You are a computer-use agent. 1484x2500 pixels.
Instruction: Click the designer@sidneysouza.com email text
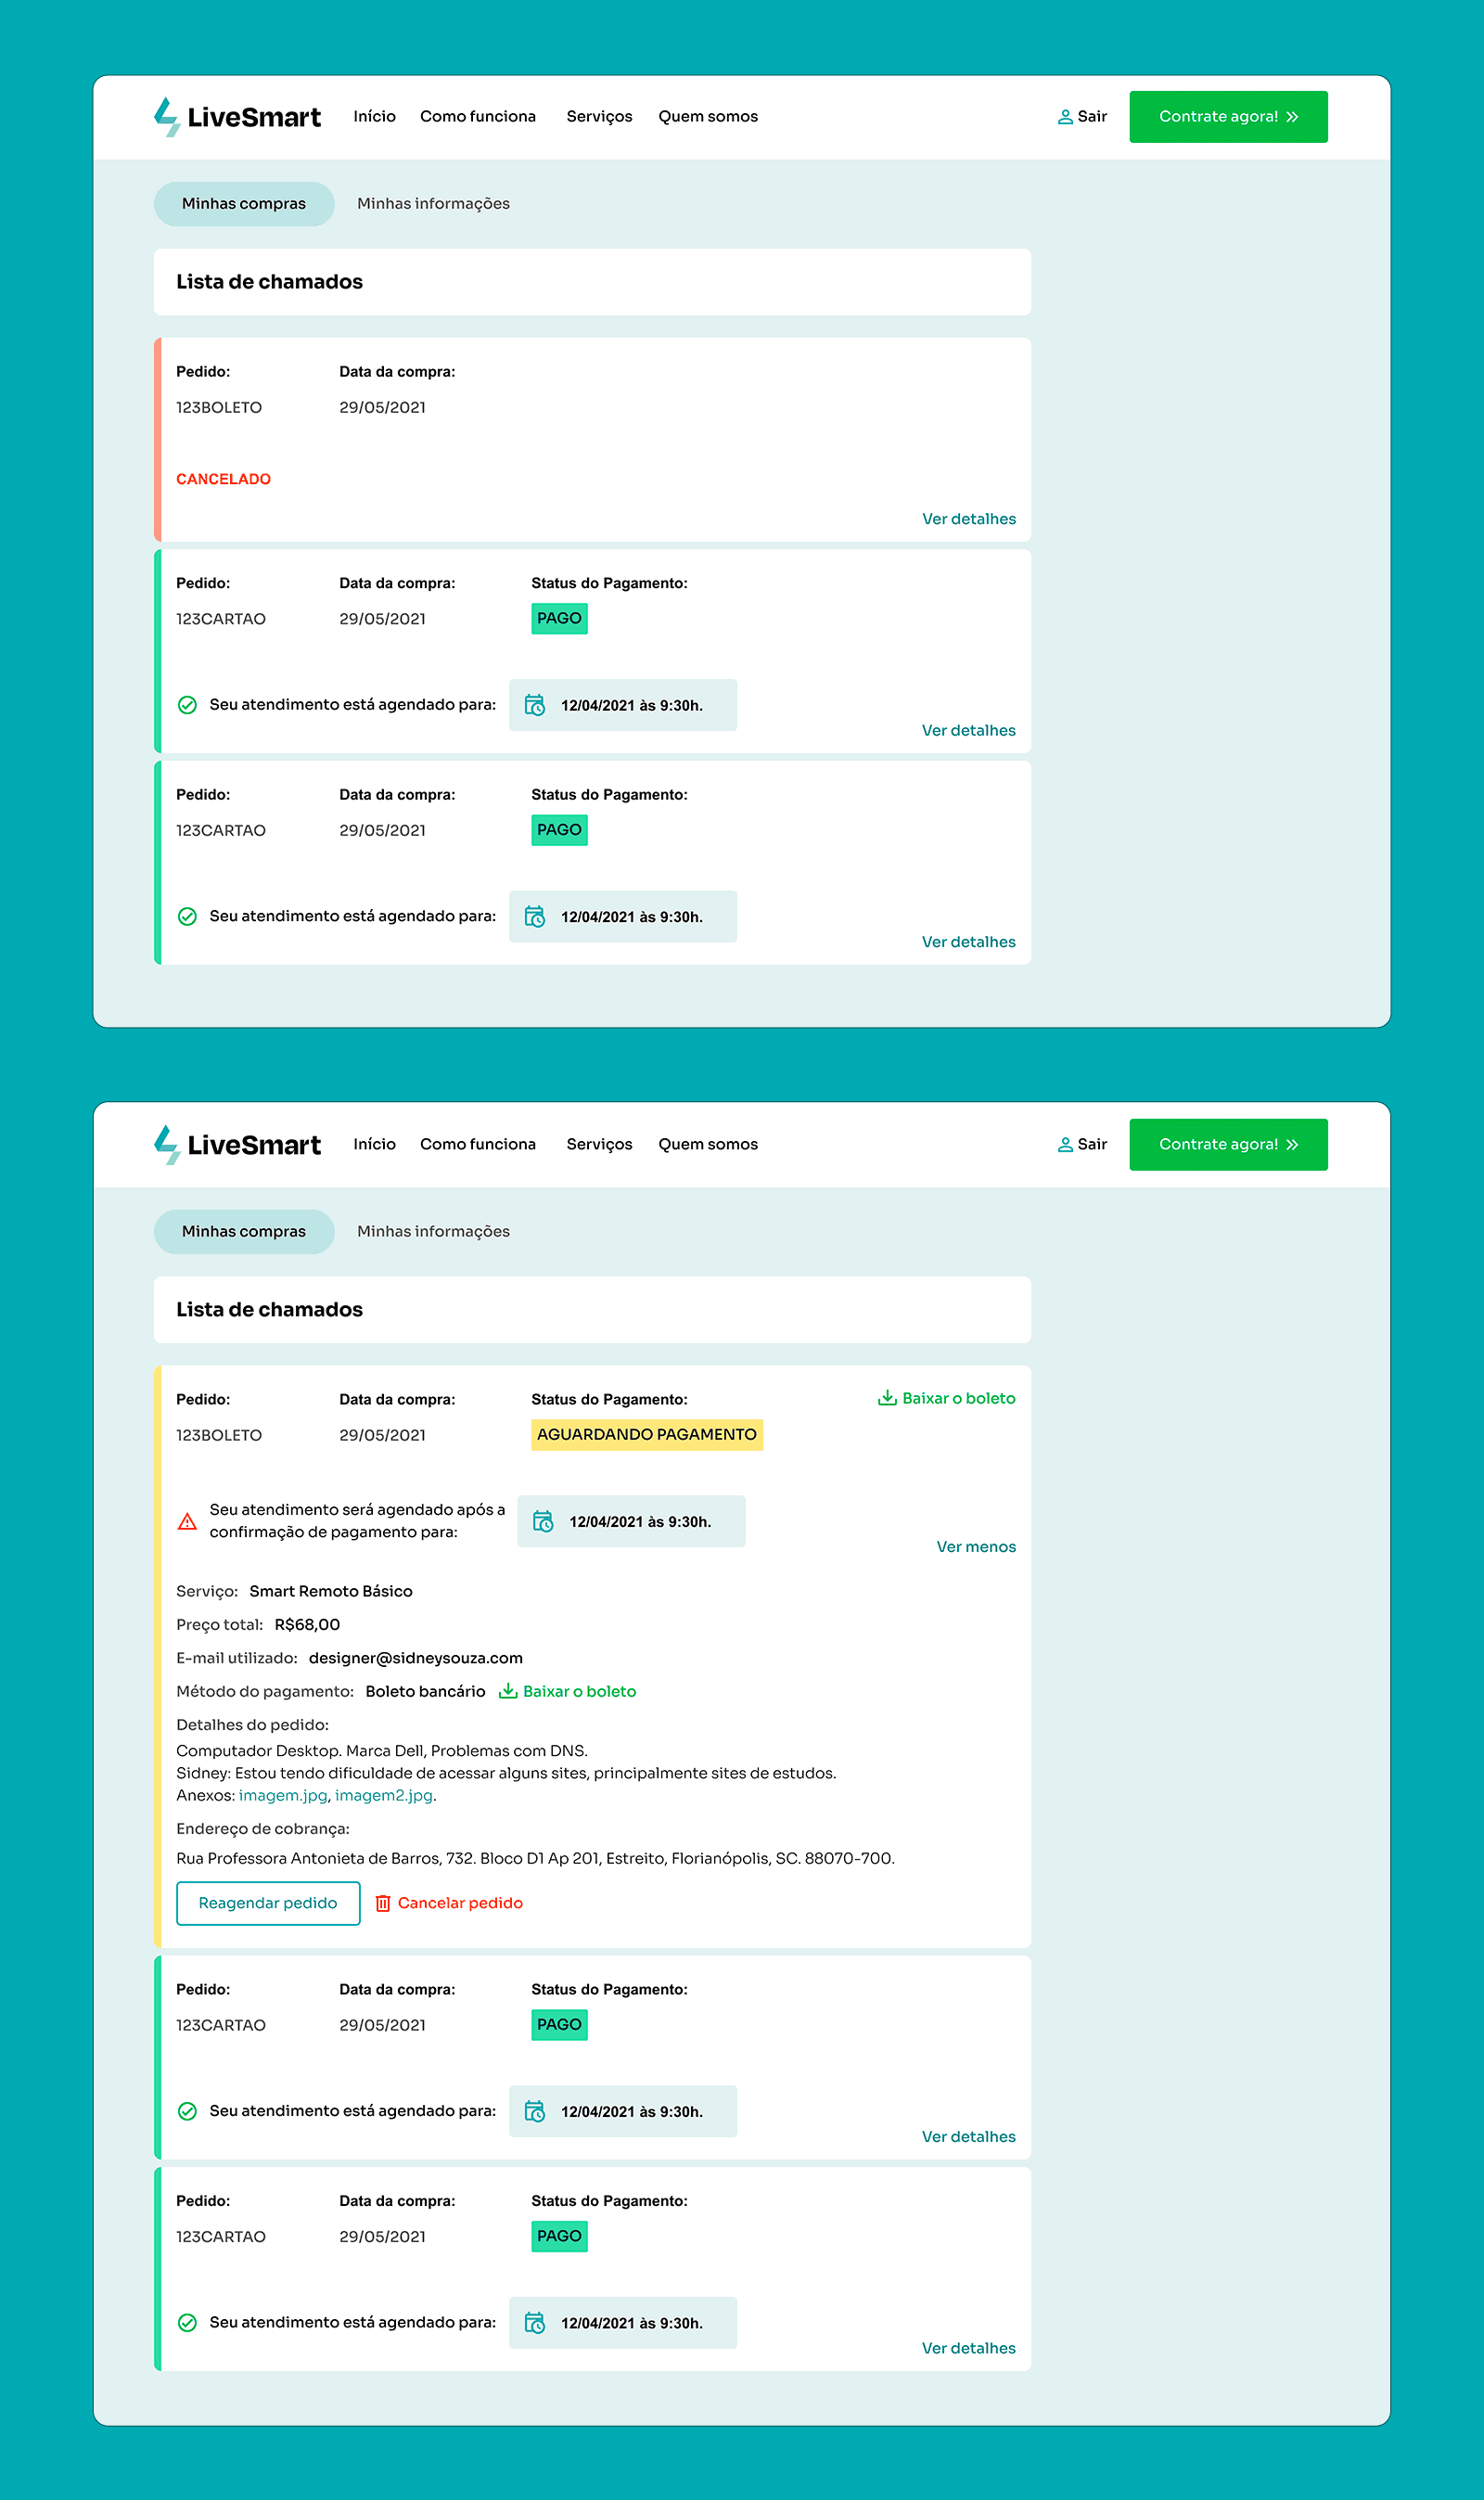[416, 1658]
